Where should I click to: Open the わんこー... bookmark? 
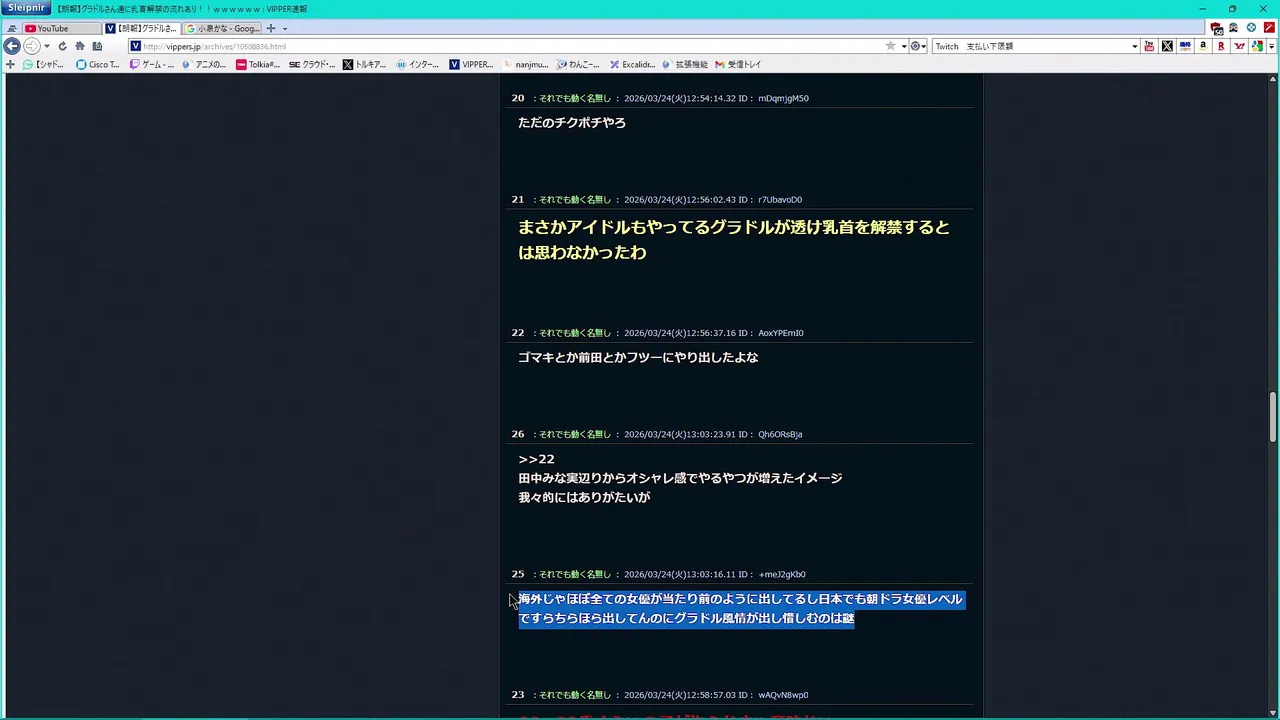coord(578,64)
